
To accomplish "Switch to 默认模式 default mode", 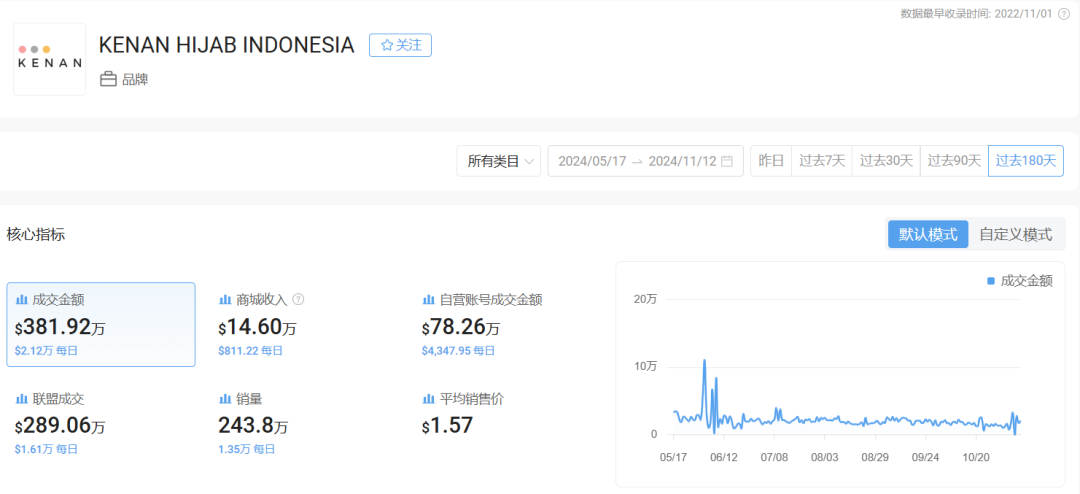I will pyautogui.click(x=927, y=234).
